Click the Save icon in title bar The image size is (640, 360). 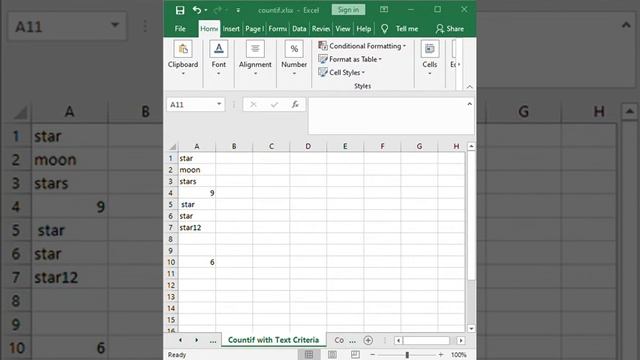point(180,10)
